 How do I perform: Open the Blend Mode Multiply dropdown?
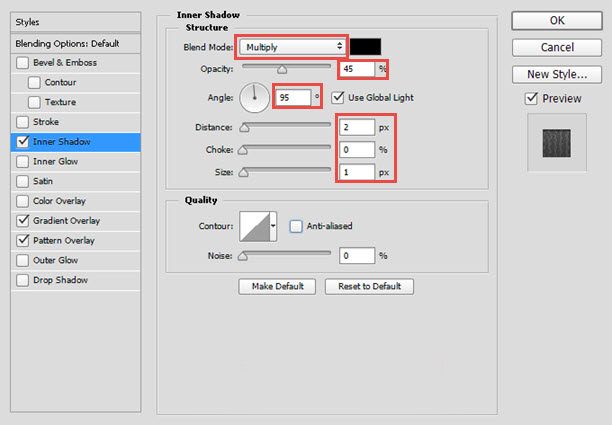coord(292,47)
